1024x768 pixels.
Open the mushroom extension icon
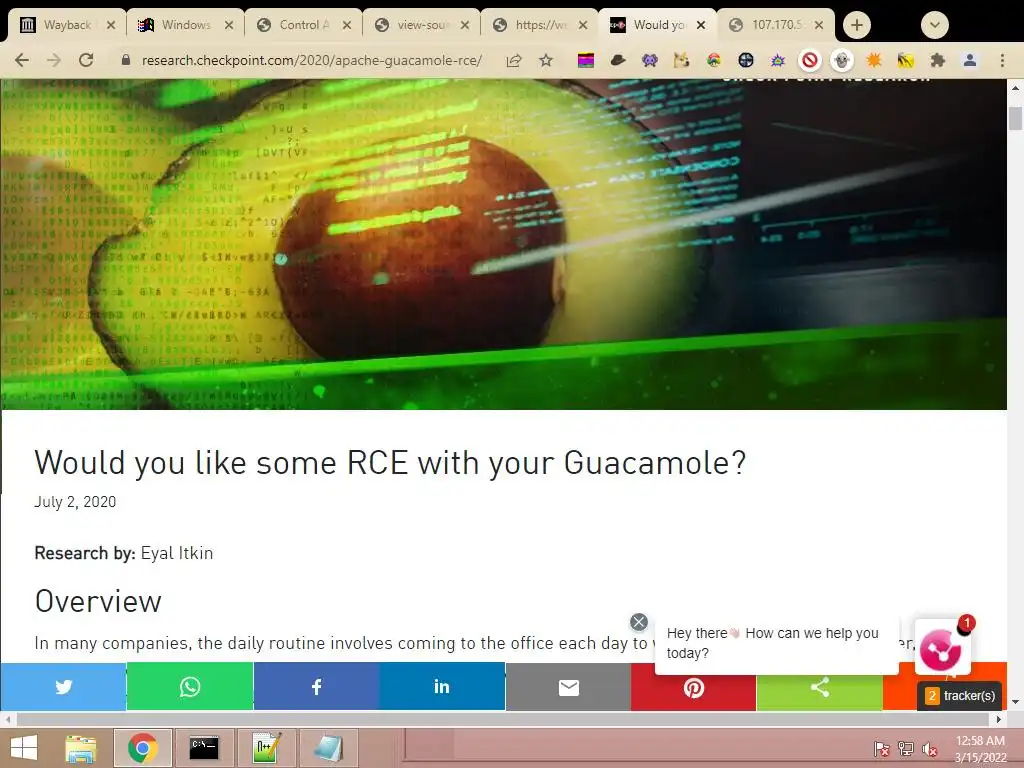click(714, 61)
